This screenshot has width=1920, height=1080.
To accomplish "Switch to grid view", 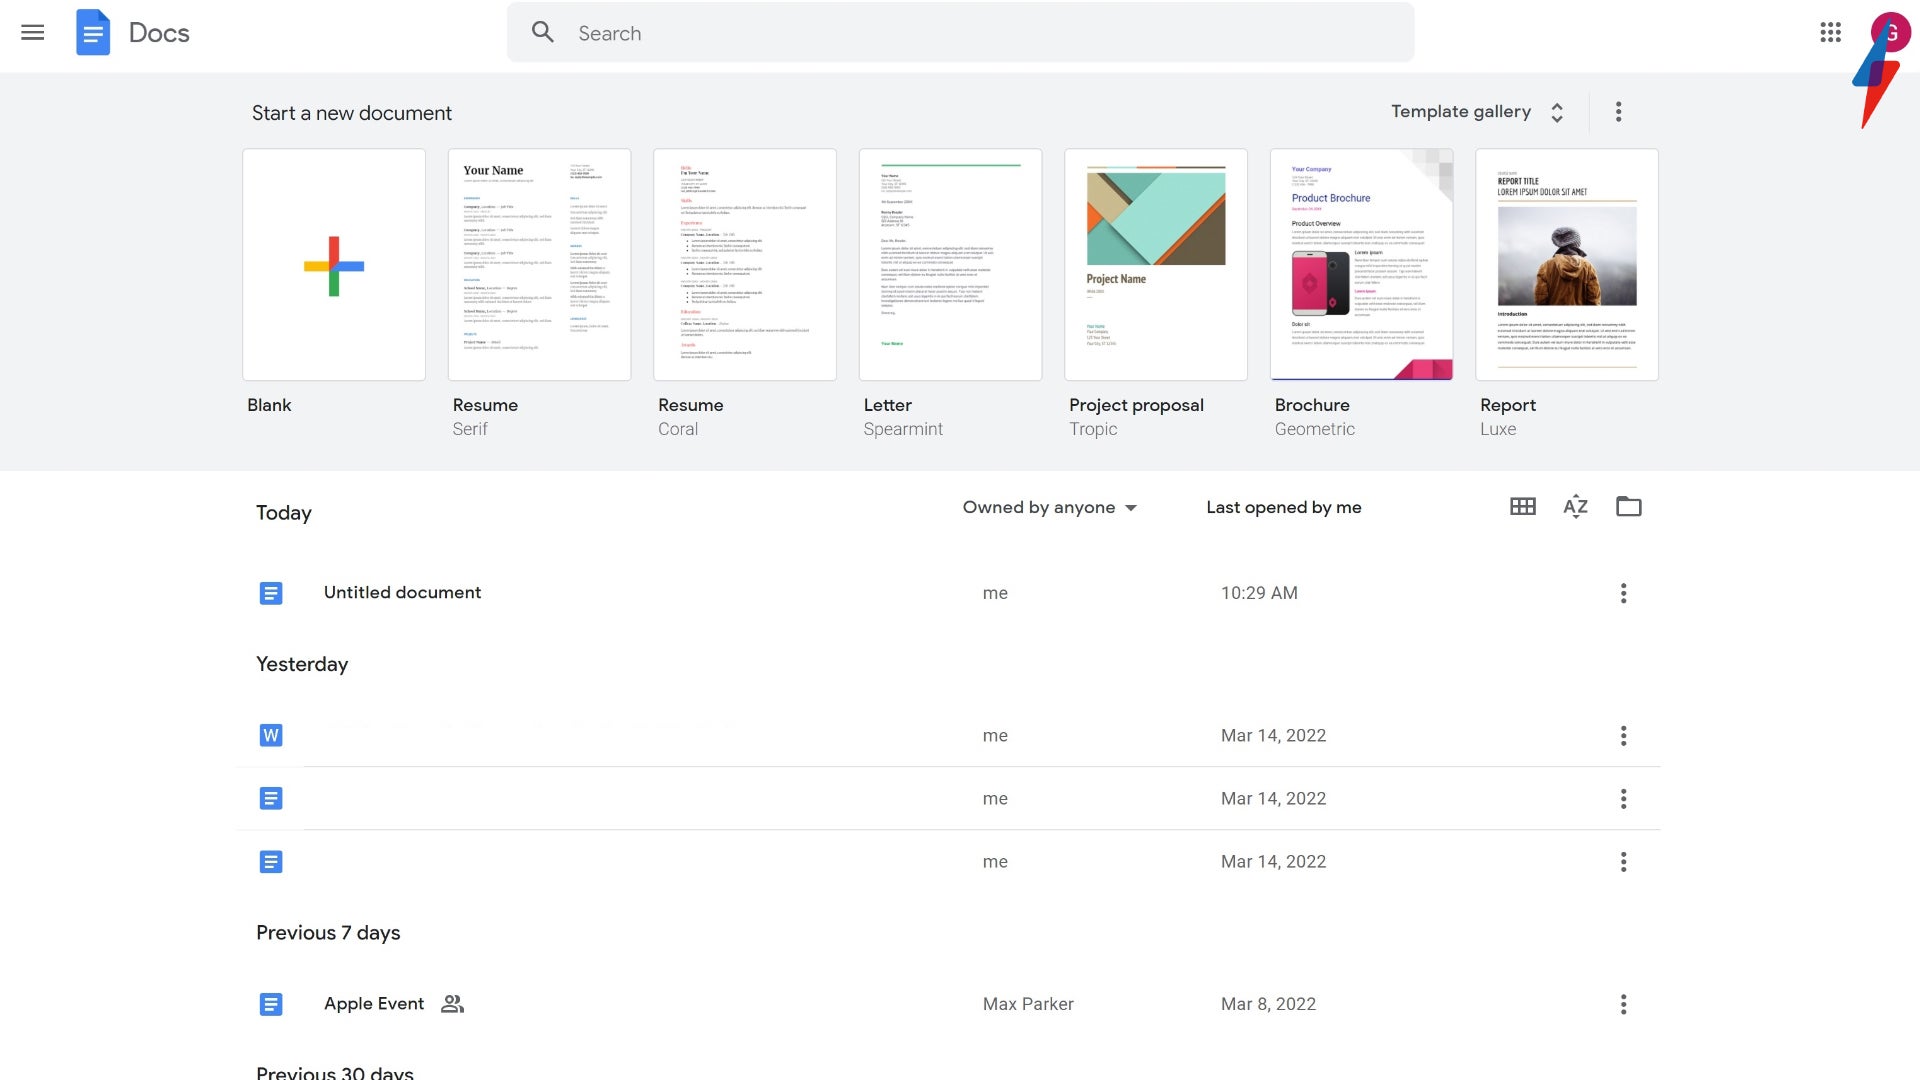I will tap(1522, 507).
